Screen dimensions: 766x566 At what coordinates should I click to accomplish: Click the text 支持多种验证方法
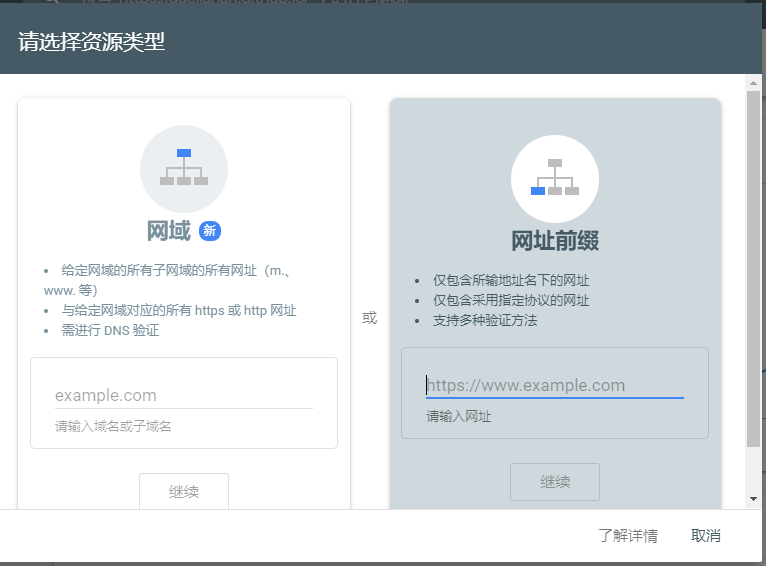click(x=485, y=320)
